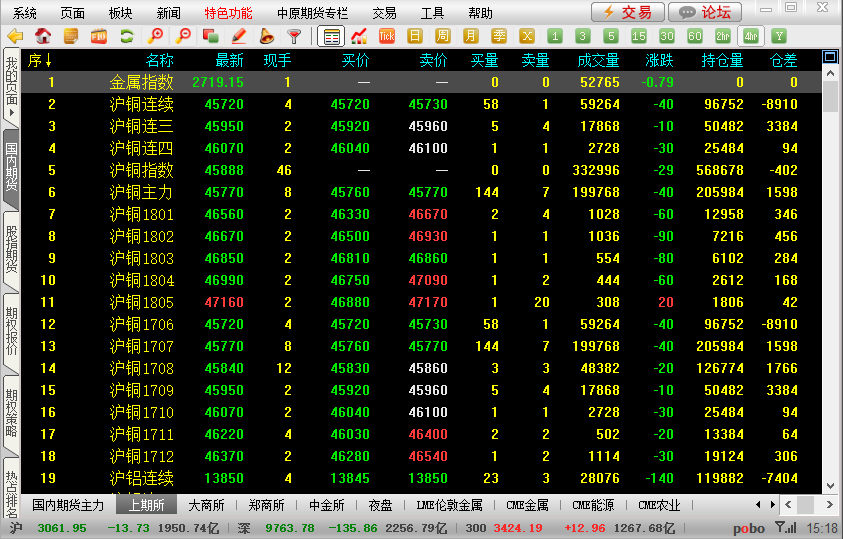The height and width of the screenshot is (539, 843).
Task: Select 2hr period icon
Action: [723, 37]
